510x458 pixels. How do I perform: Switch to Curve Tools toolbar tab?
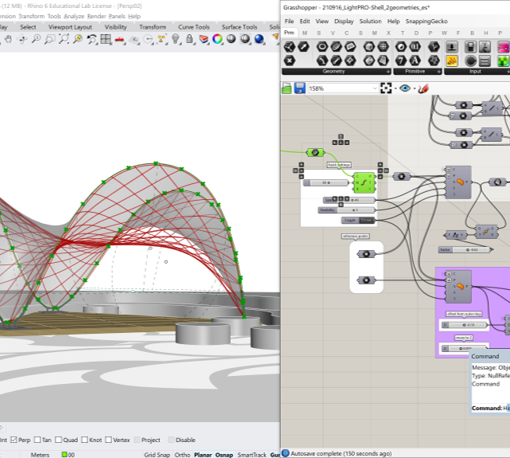click(x=194, y=27)
